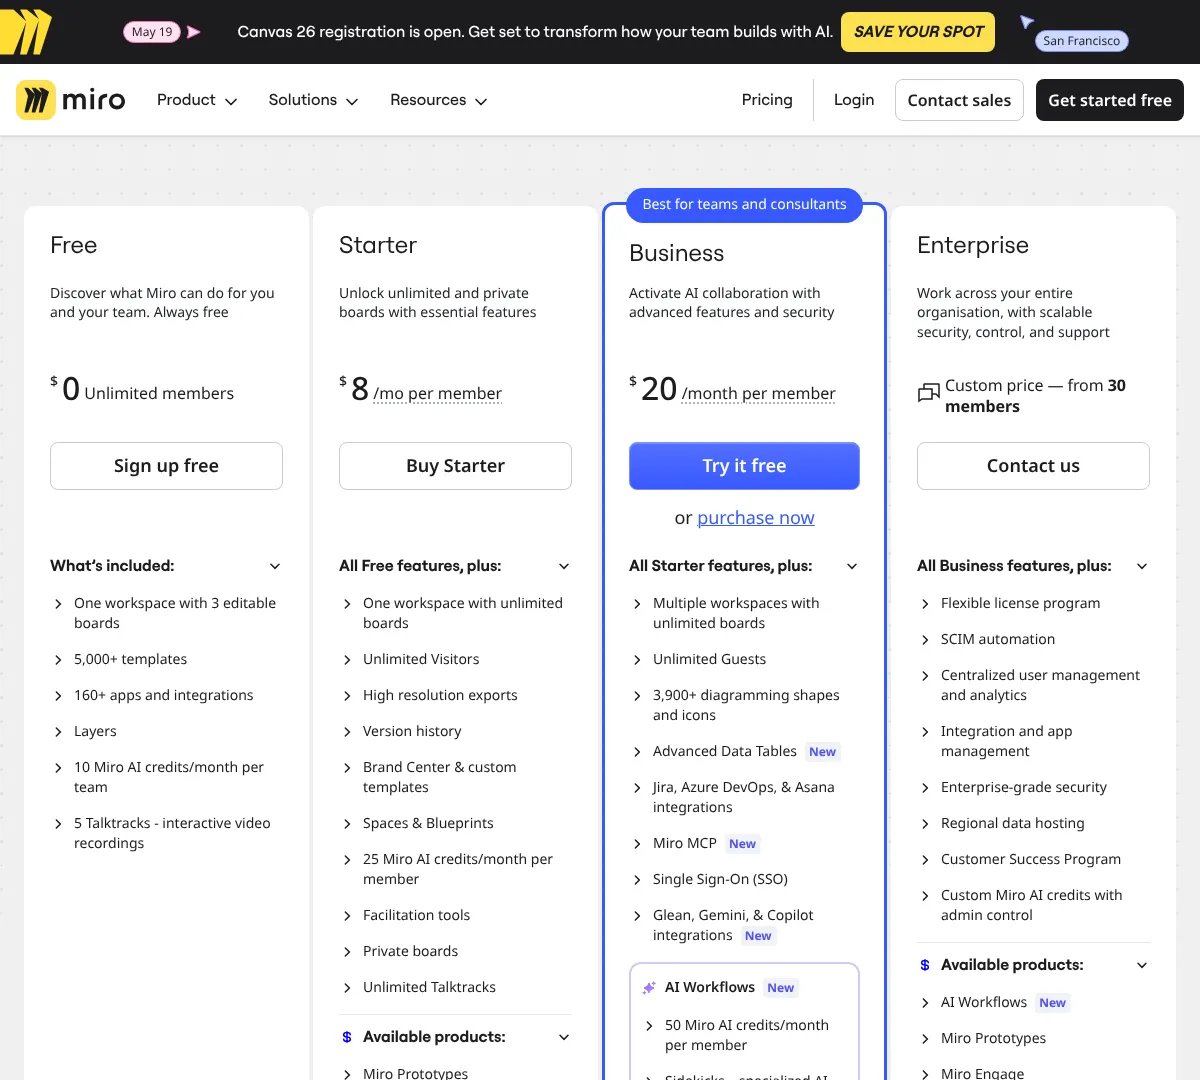Click the Enterprise custom price members icon
The height and width of the screenshot is (1080, 1200).
pyautogui.click(x=929, y=393)
